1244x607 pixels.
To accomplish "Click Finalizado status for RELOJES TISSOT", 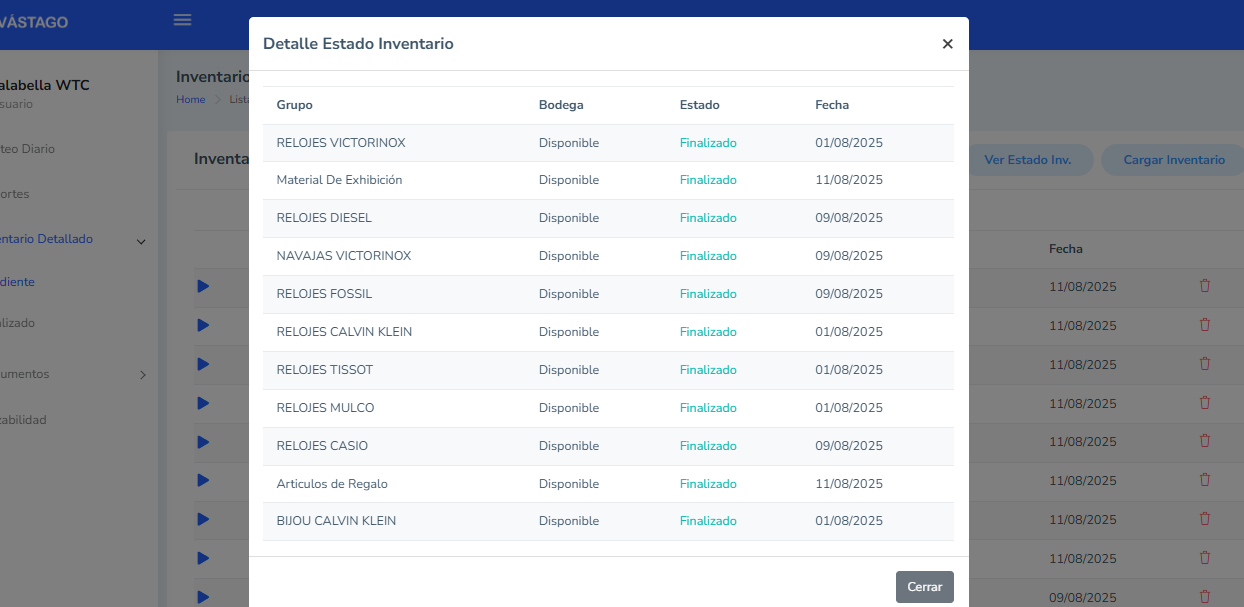I will point(708,370).
